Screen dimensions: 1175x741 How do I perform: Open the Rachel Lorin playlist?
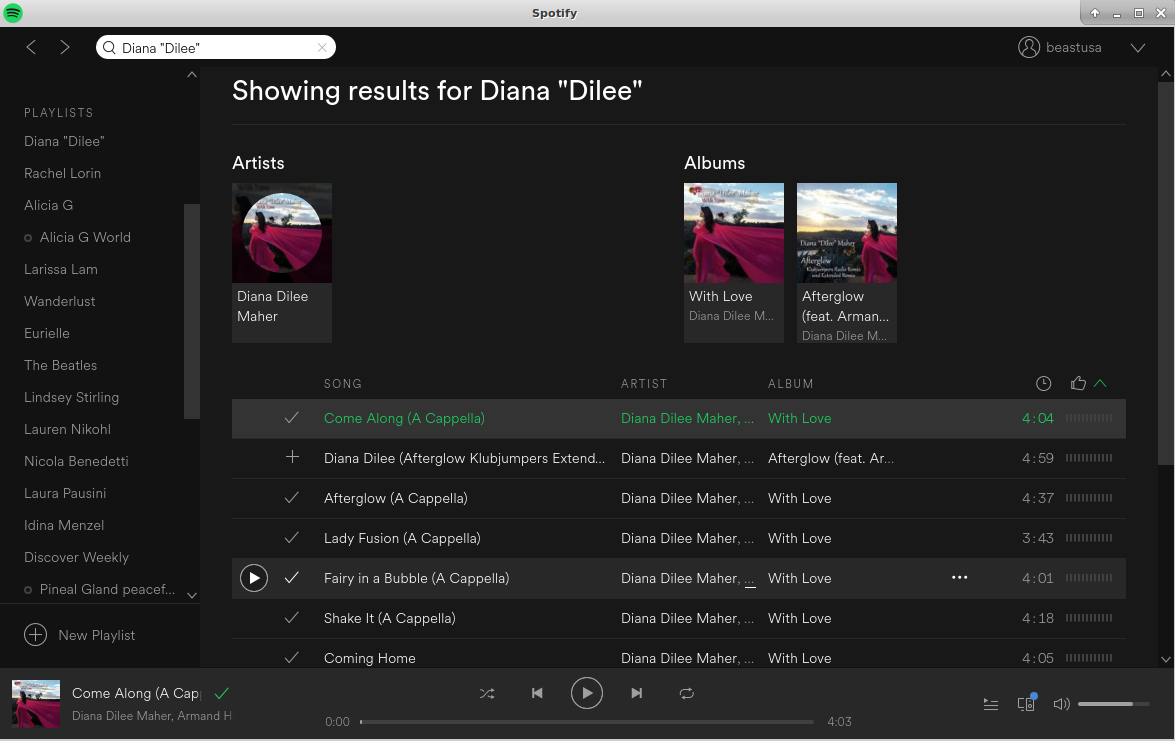coord(62,173)
